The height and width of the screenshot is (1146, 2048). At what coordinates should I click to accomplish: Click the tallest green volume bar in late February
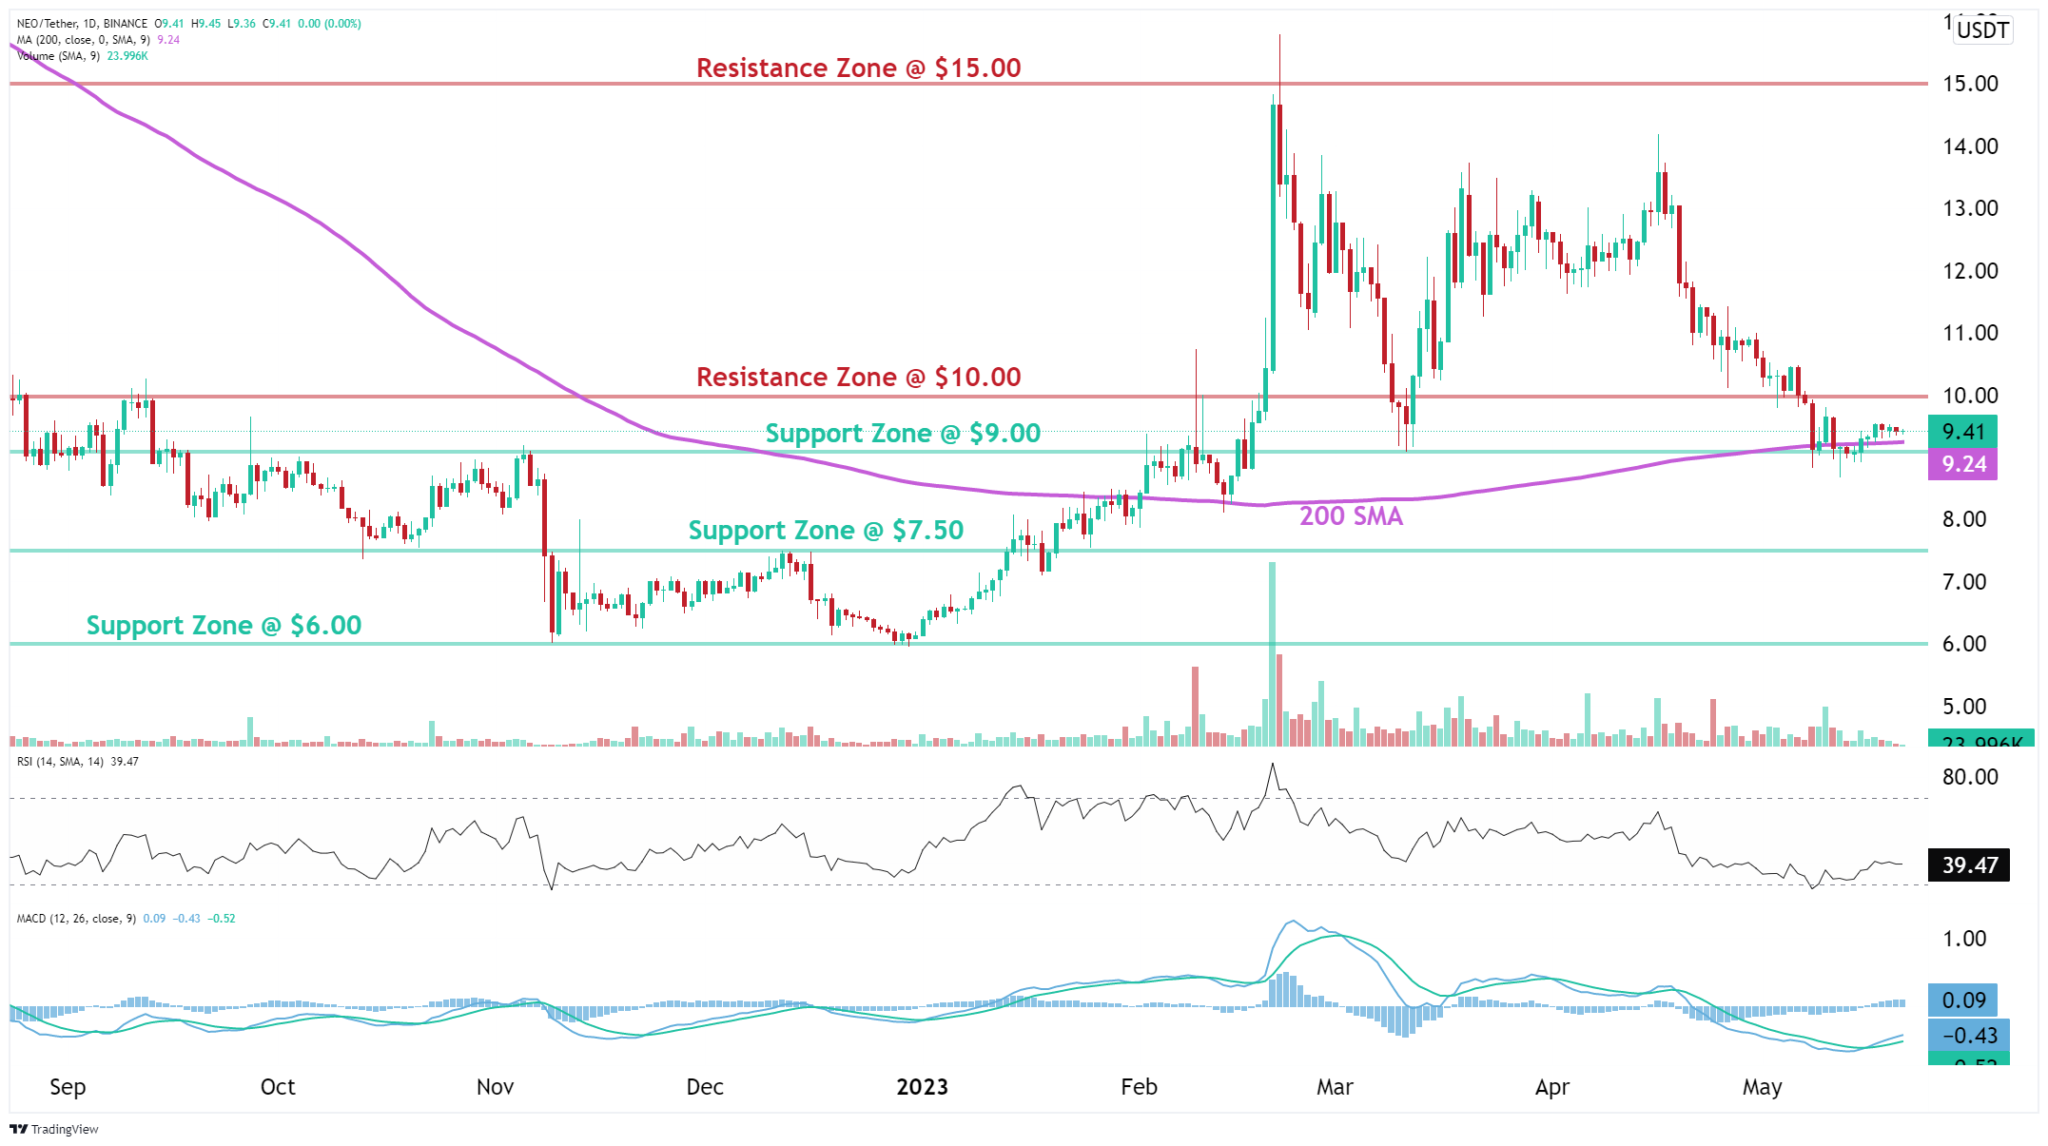tap(1272, 654)
